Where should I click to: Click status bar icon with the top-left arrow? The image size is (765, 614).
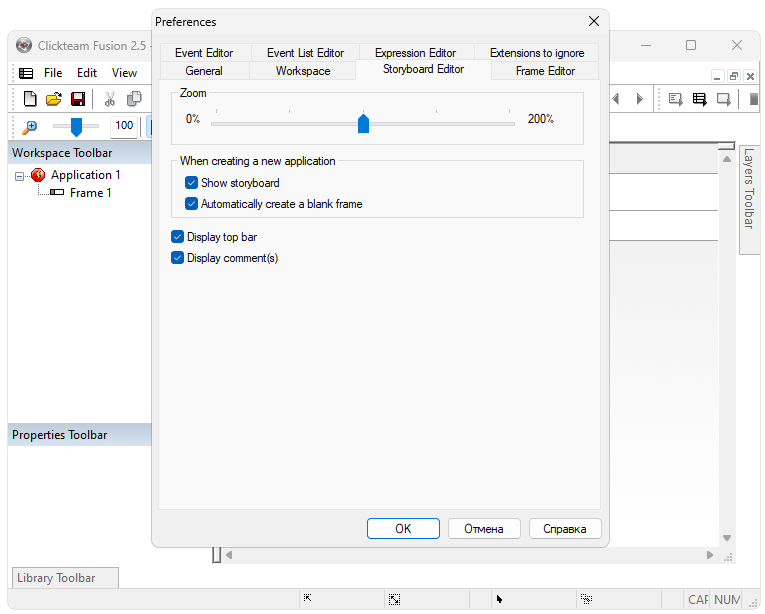pos(307,598)
